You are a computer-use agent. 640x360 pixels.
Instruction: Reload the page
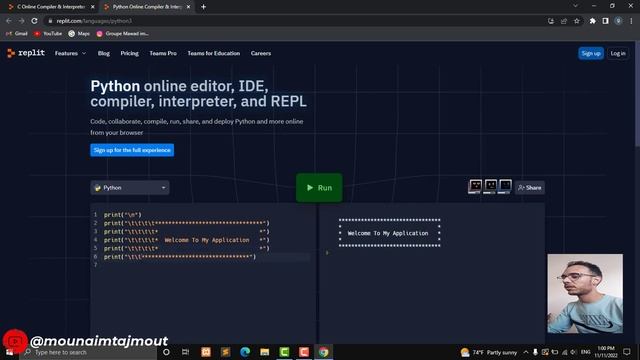[x=34, y=21]
